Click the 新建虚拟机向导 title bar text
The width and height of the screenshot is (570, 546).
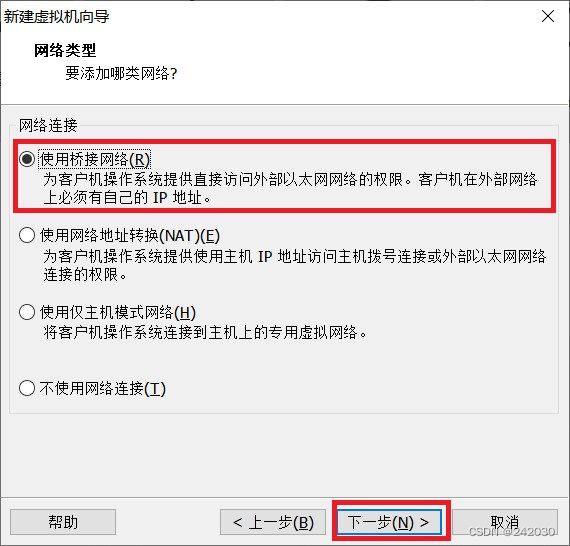pyautogui.click(x=57, y=17)
